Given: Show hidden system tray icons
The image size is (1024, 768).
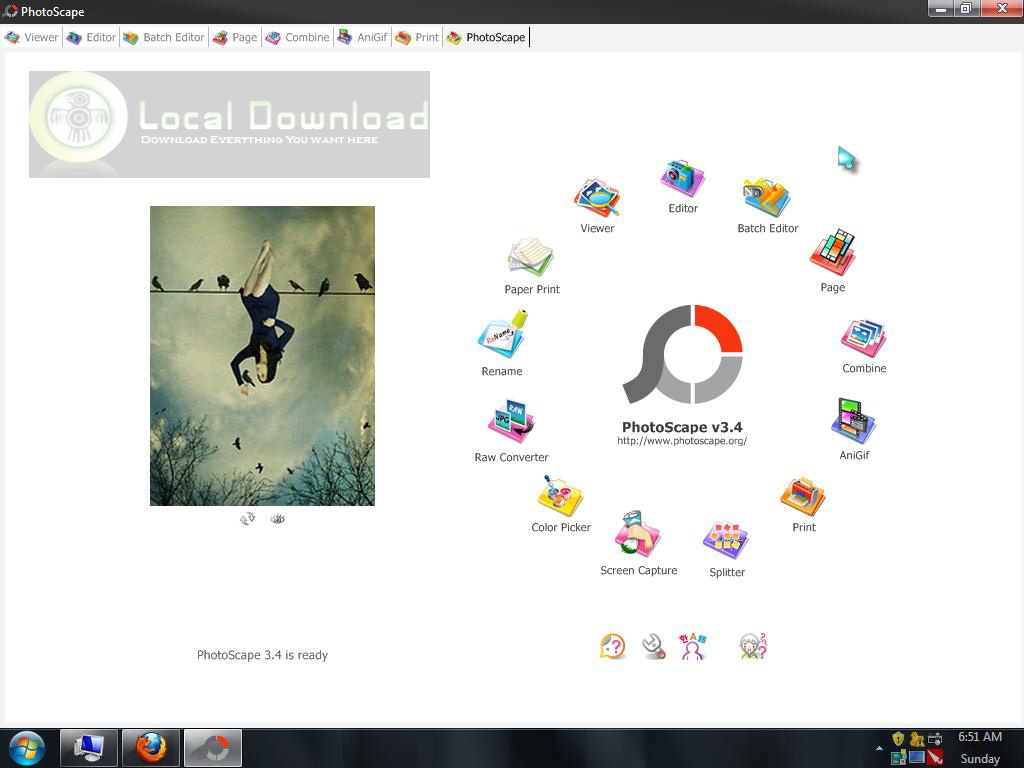Looking at the screenshot, I should click(879, 748).
